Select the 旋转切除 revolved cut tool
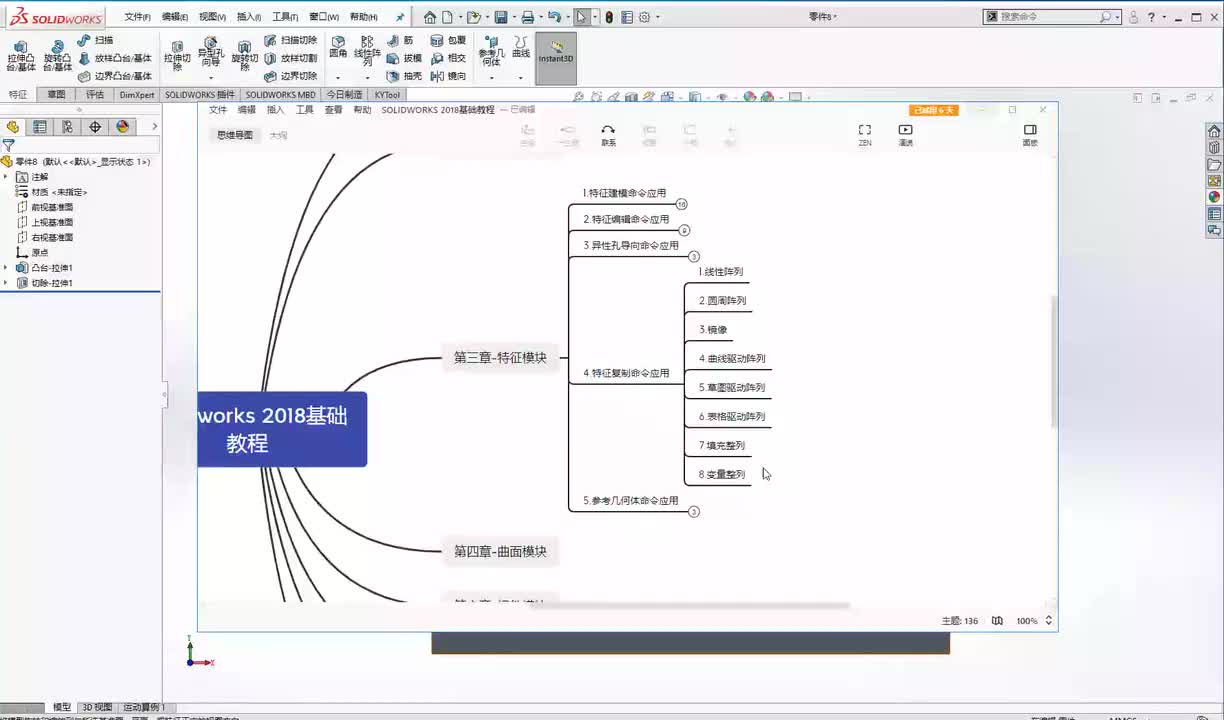This screenshot has width=1224, height=720. (x=245, y=56)
